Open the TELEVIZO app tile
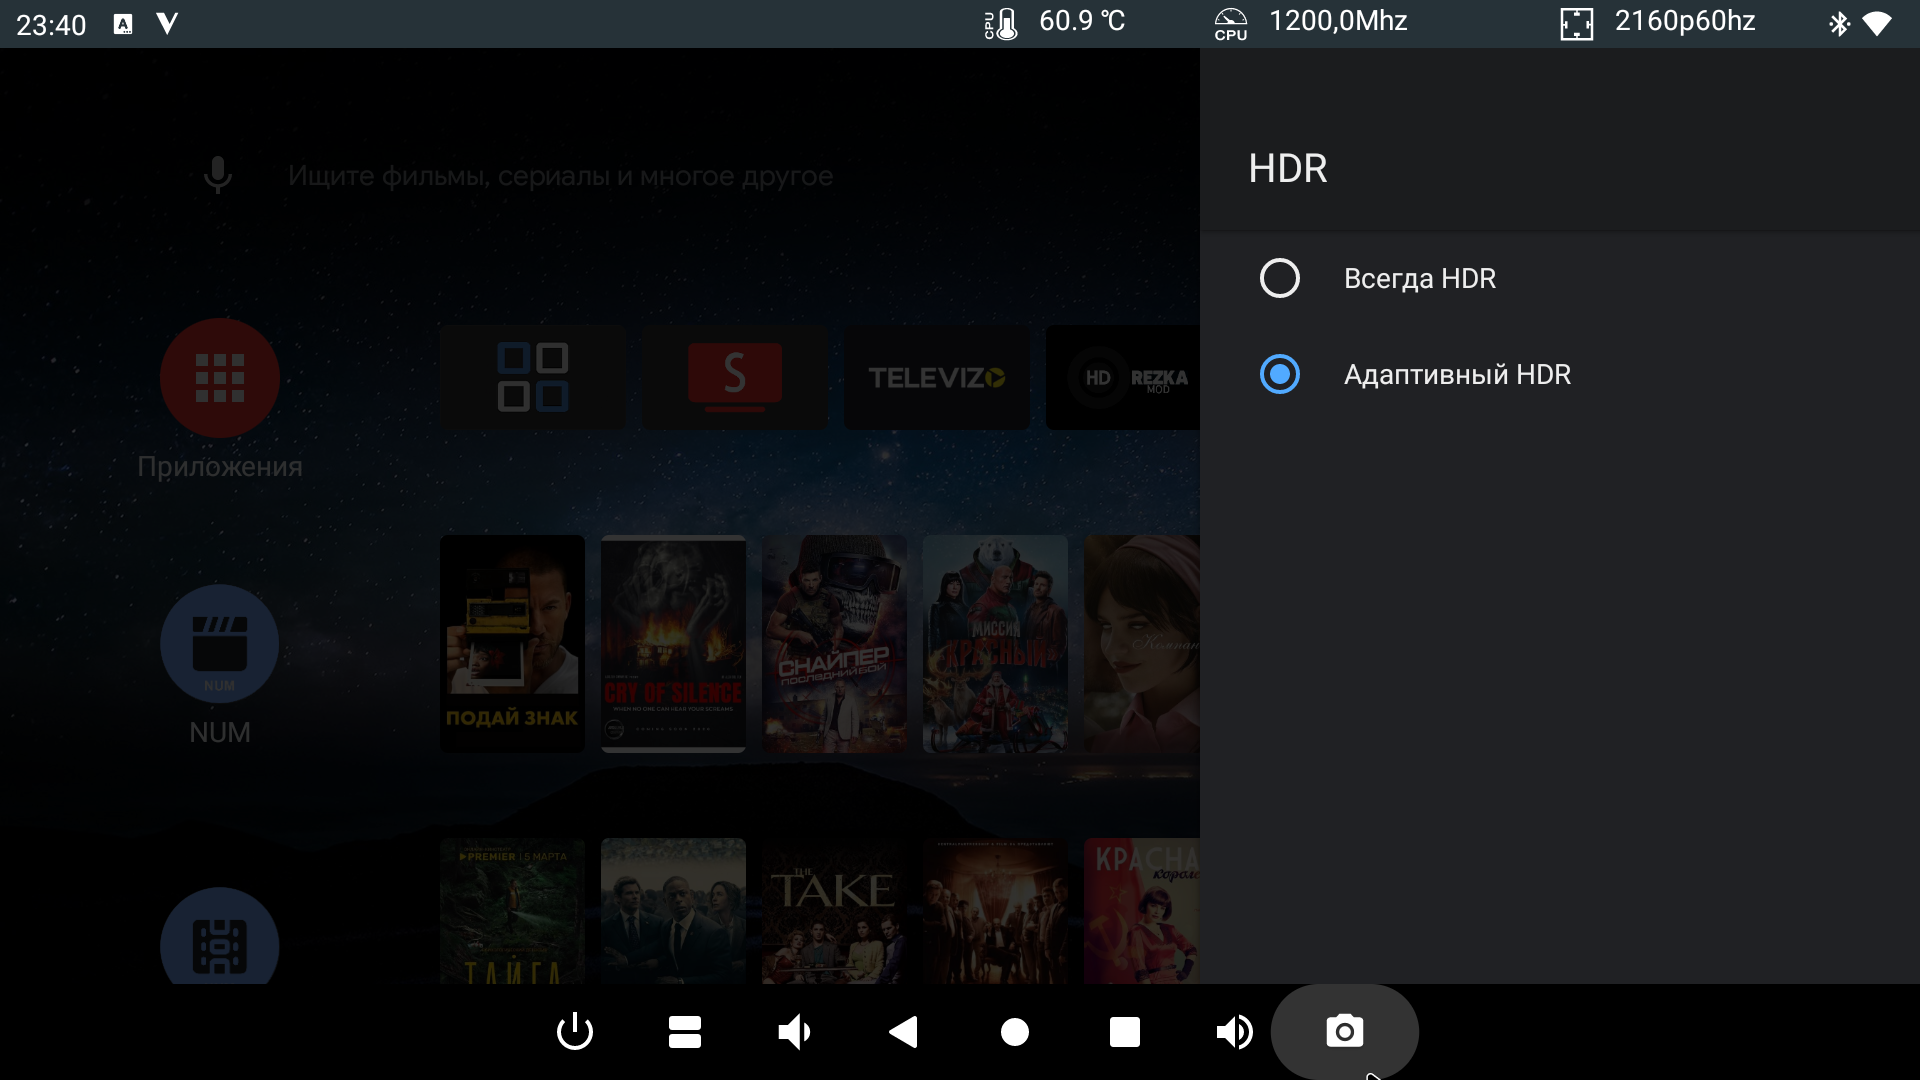This screenshot has width=1920, height=1080. [x=936, y=378]
